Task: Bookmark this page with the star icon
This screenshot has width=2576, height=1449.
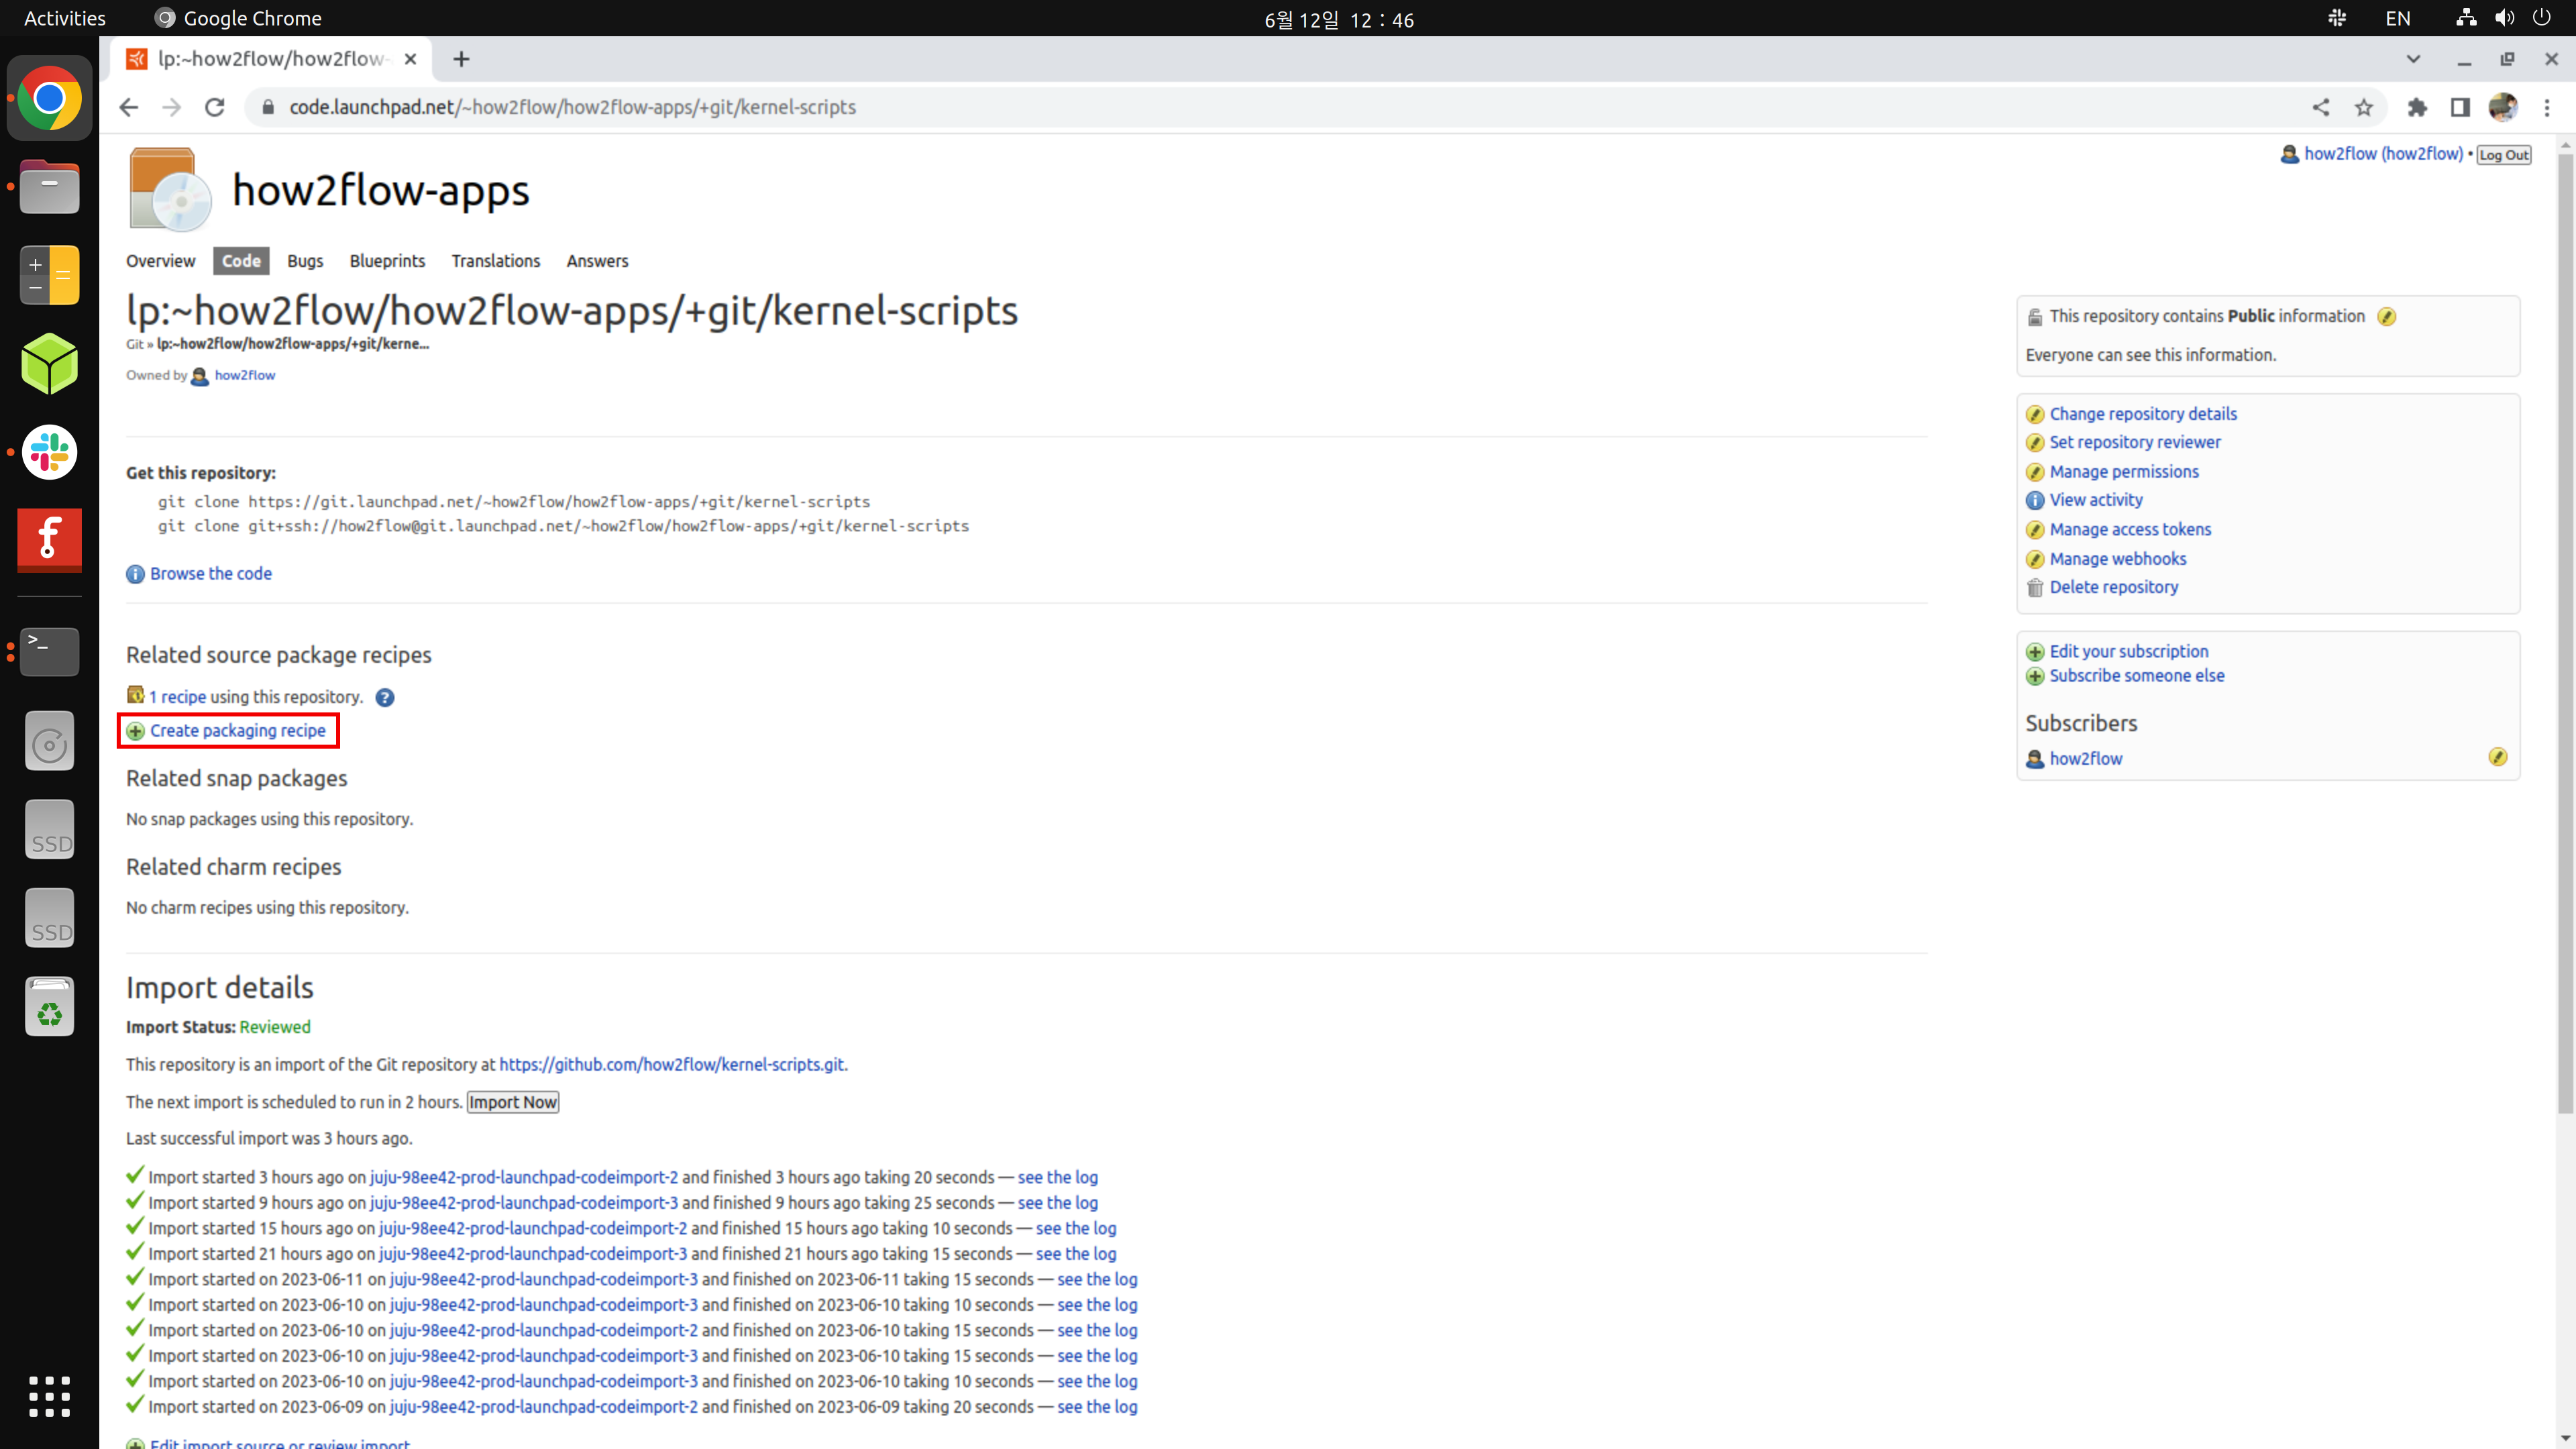Action: [x=2364, y=107]
